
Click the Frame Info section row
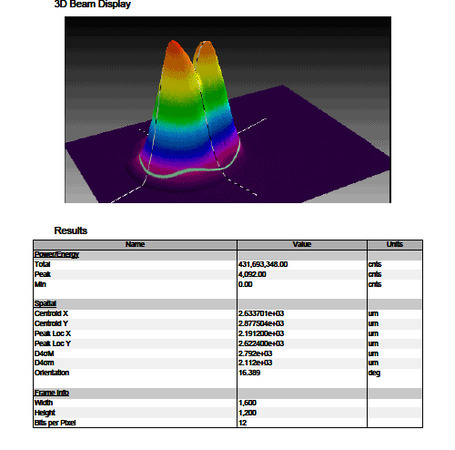coord(228,393)
